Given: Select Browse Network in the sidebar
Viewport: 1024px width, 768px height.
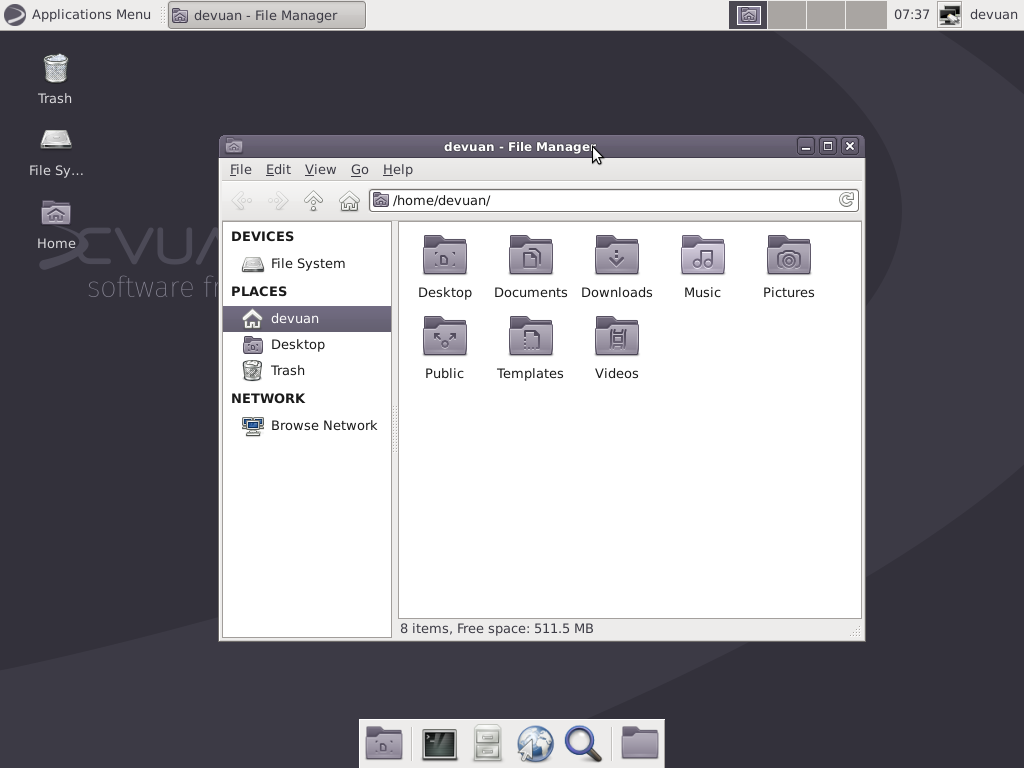Looking at the screenshot, I should [x=323, y=425].
